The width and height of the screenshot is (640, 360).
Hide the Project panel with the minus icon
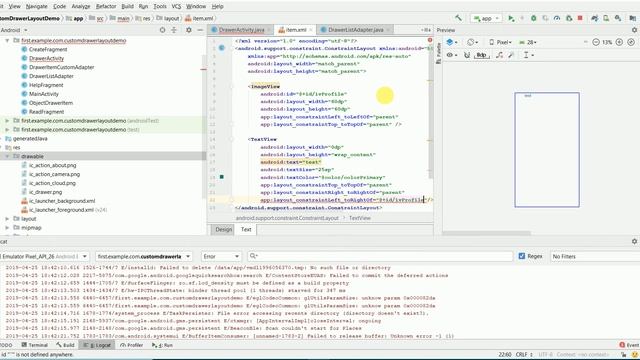(200, 30)
